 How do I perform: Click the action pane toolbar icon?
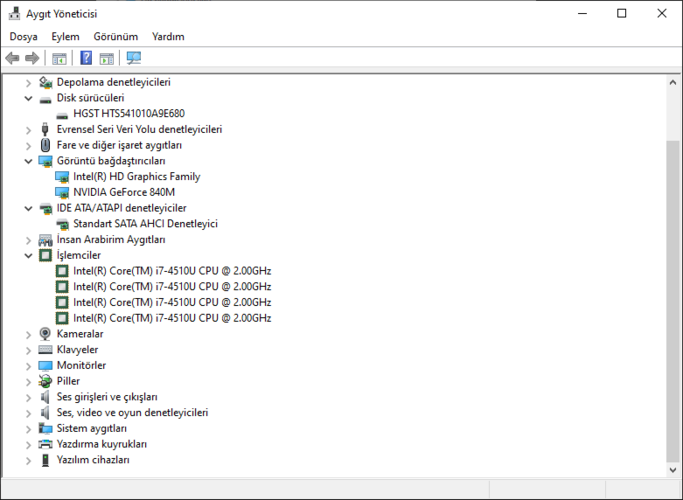[x=107, y=58]
